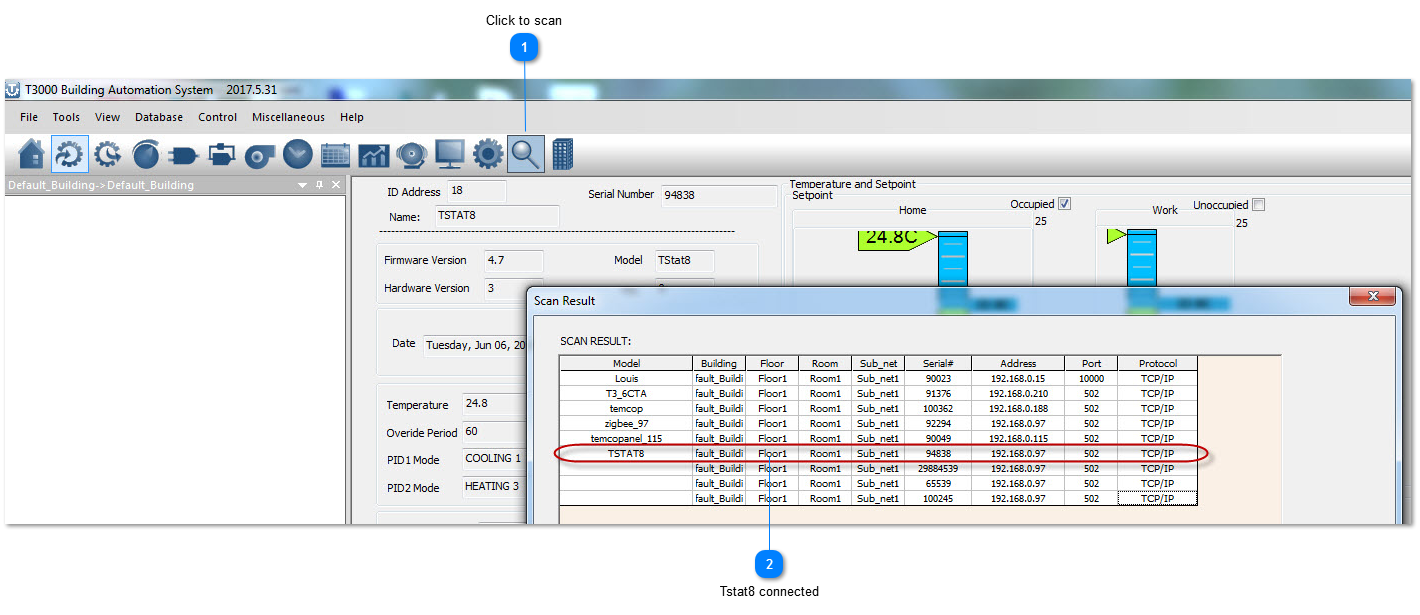
Task: Click the round dial knob toolbar icon
Action: (146, 154)
